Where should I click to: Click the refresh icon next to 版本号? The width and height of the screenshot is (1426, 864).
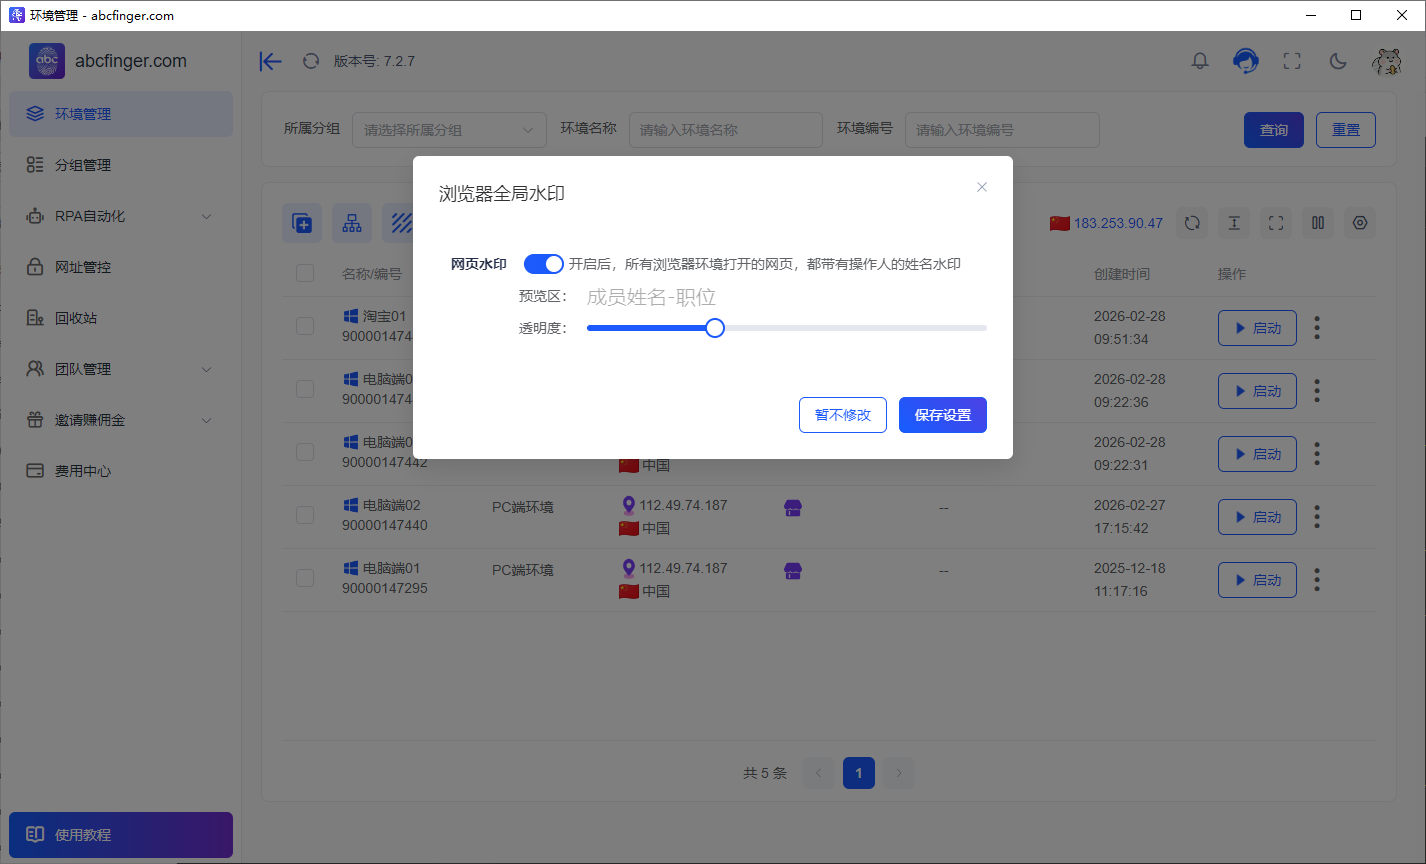pyautogui.click(x=311, y=61)
